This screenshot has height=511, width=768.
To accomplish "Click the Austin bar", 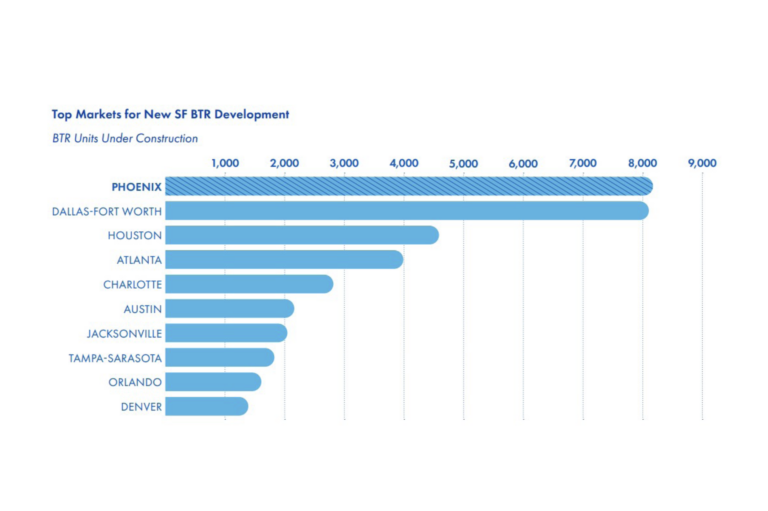I will (229, 309).
